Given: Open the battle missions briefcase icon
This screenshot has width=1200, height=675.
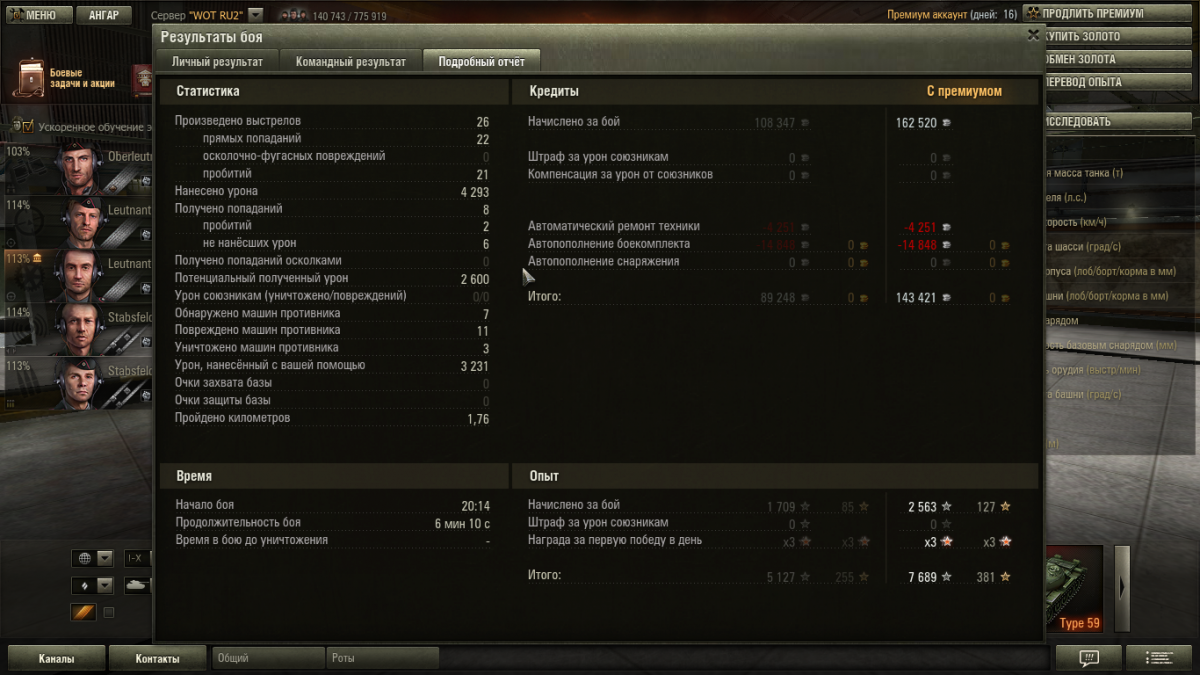Looking at the screenshot, I should click(x=29, y=79).
